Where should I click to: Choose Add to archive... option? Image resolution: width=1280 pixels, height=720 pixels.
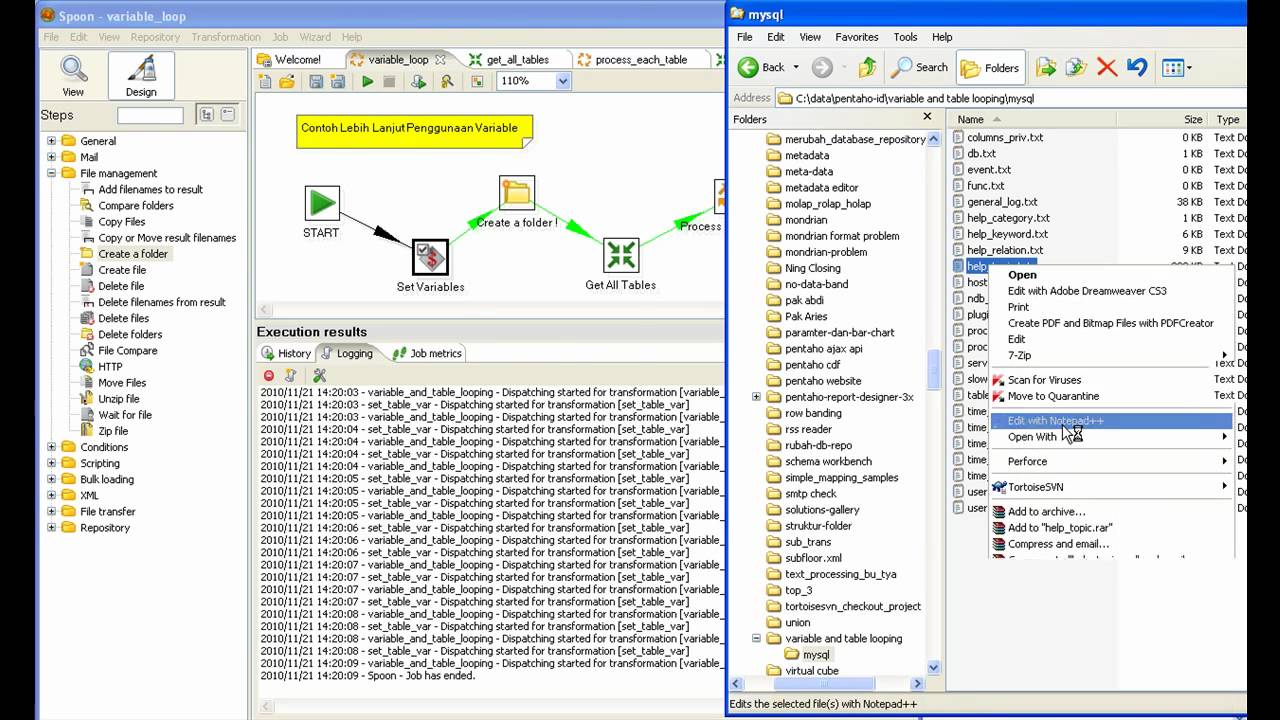coord(1109,511)
